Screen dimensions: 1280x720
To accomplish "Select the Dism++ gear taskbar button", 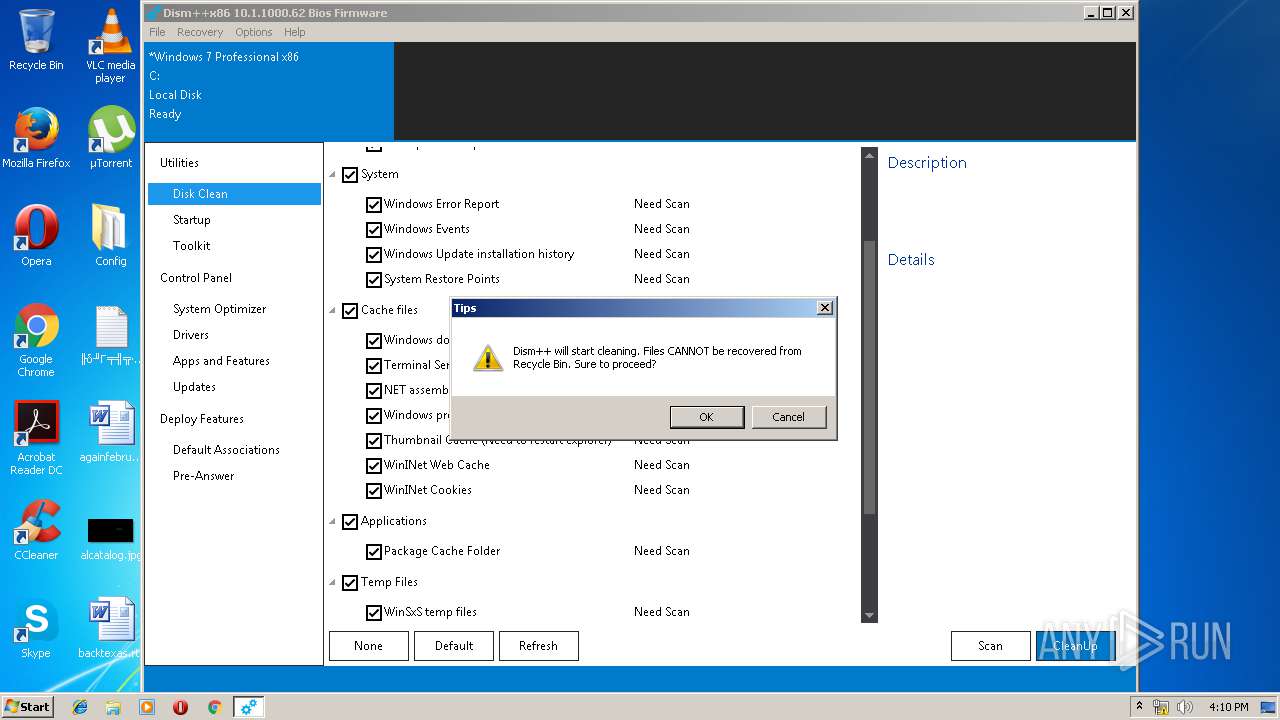I will pyautogui.click(x=248, y=707).
